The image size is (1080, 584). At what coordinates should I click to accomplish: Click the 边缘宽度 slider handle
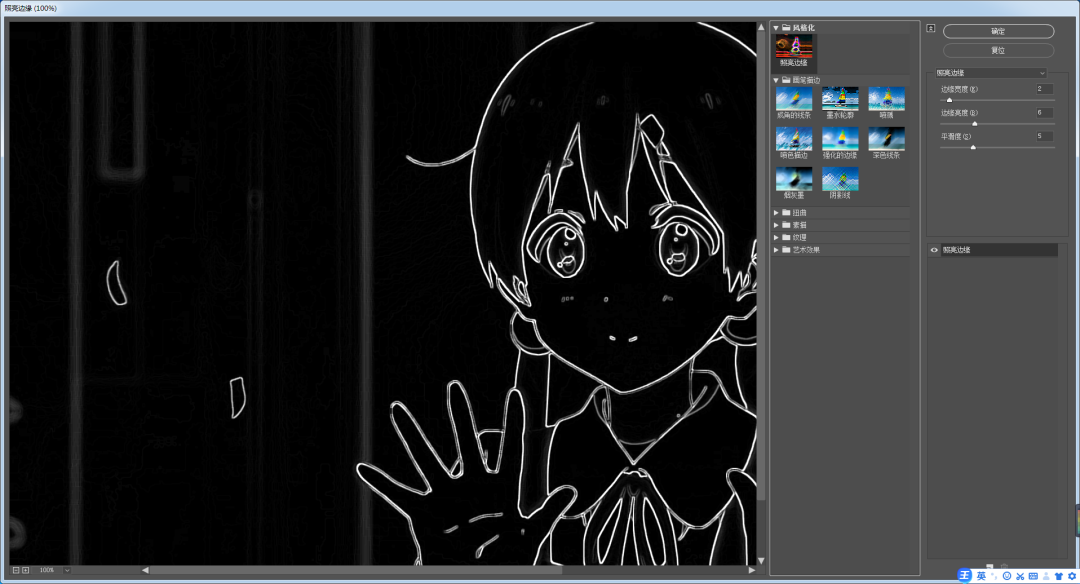tap(949, 101)
